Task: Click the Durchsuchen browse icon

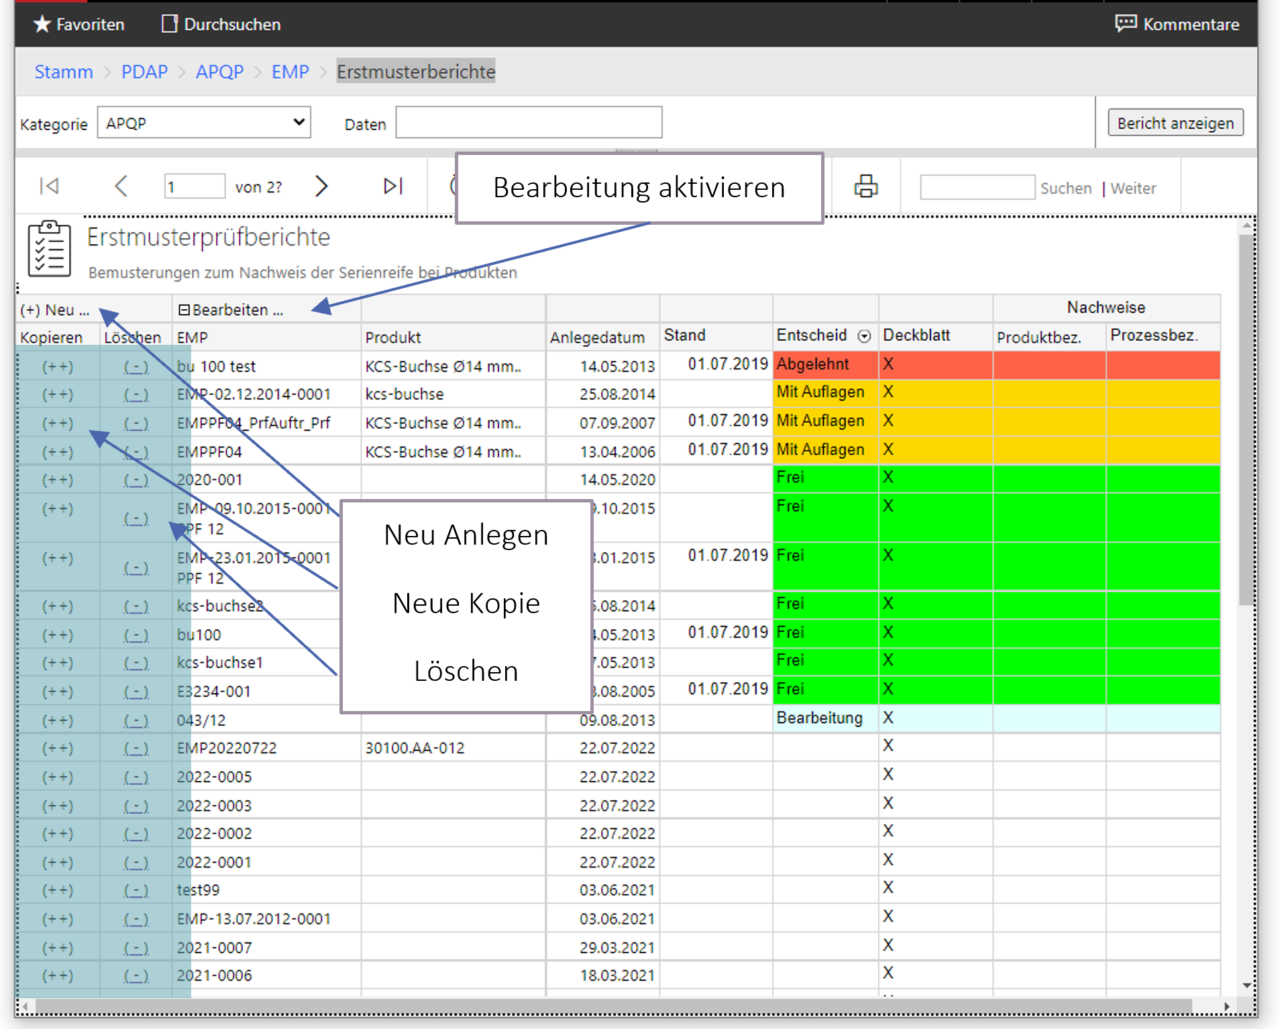Action: tap(169, 24)
